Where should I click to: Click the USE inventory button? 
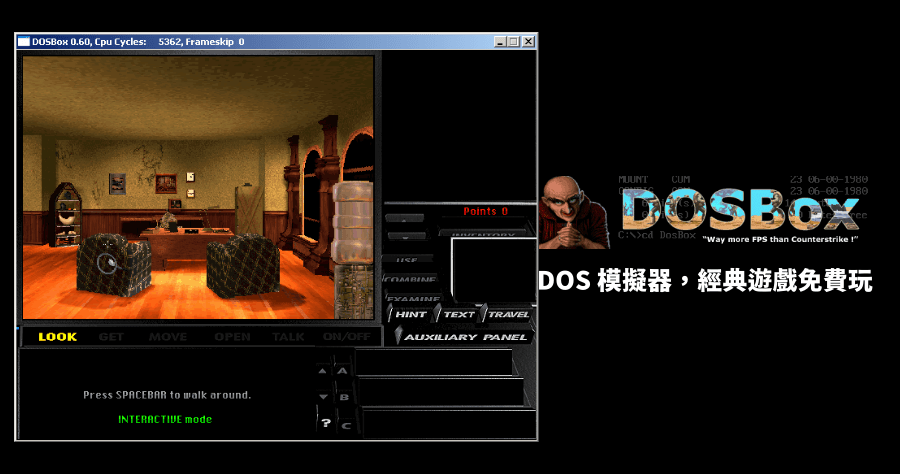tap(407, 259)
